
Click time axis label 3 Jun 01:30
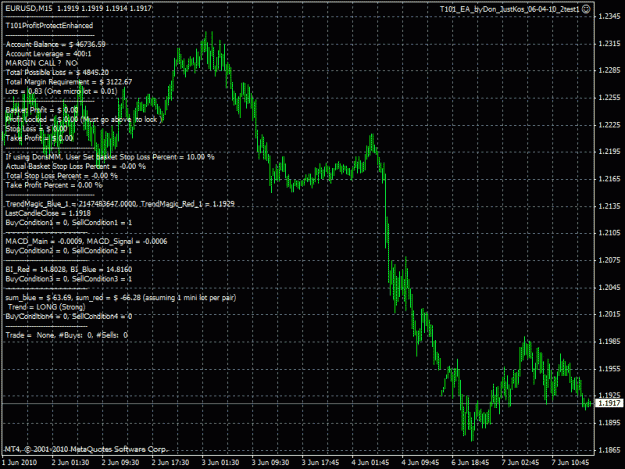click(220, 463)
